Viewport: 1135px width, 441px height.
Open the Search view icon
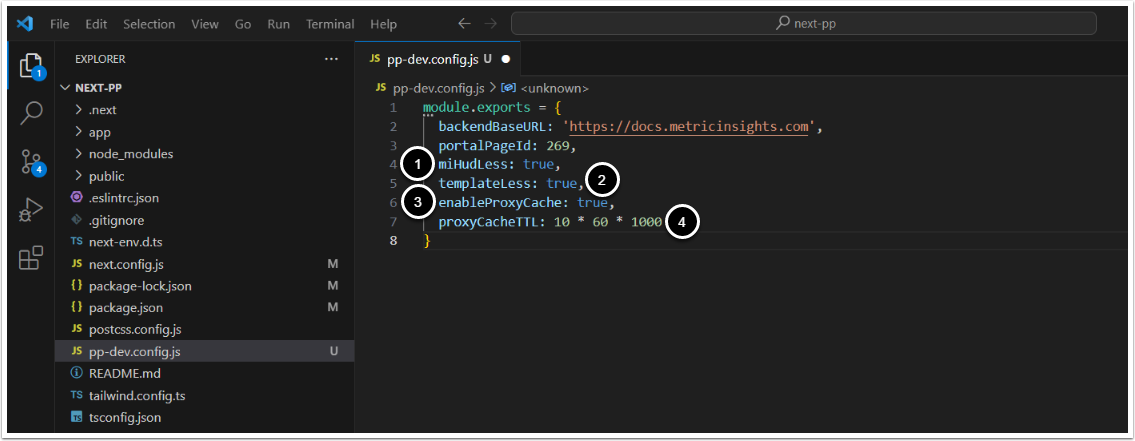coord(31,113)
